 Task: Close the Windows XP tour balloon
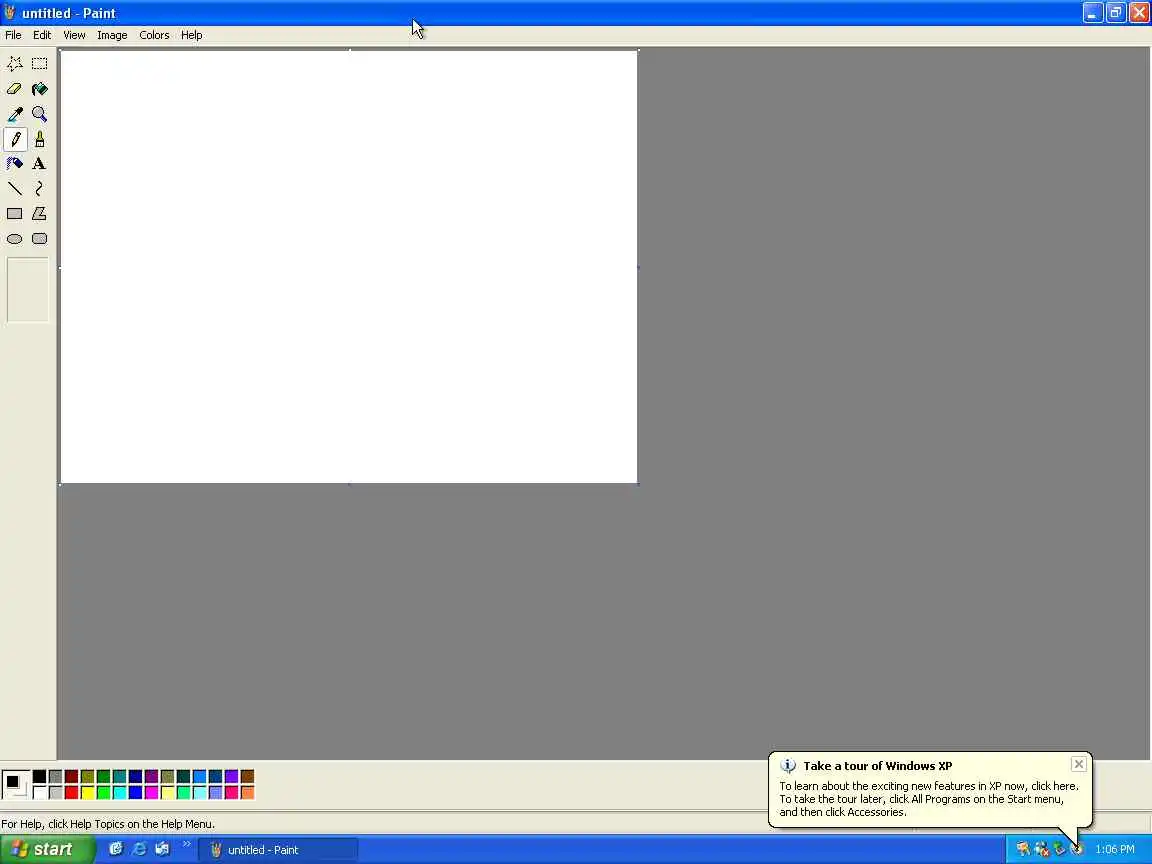(1079, 764)
